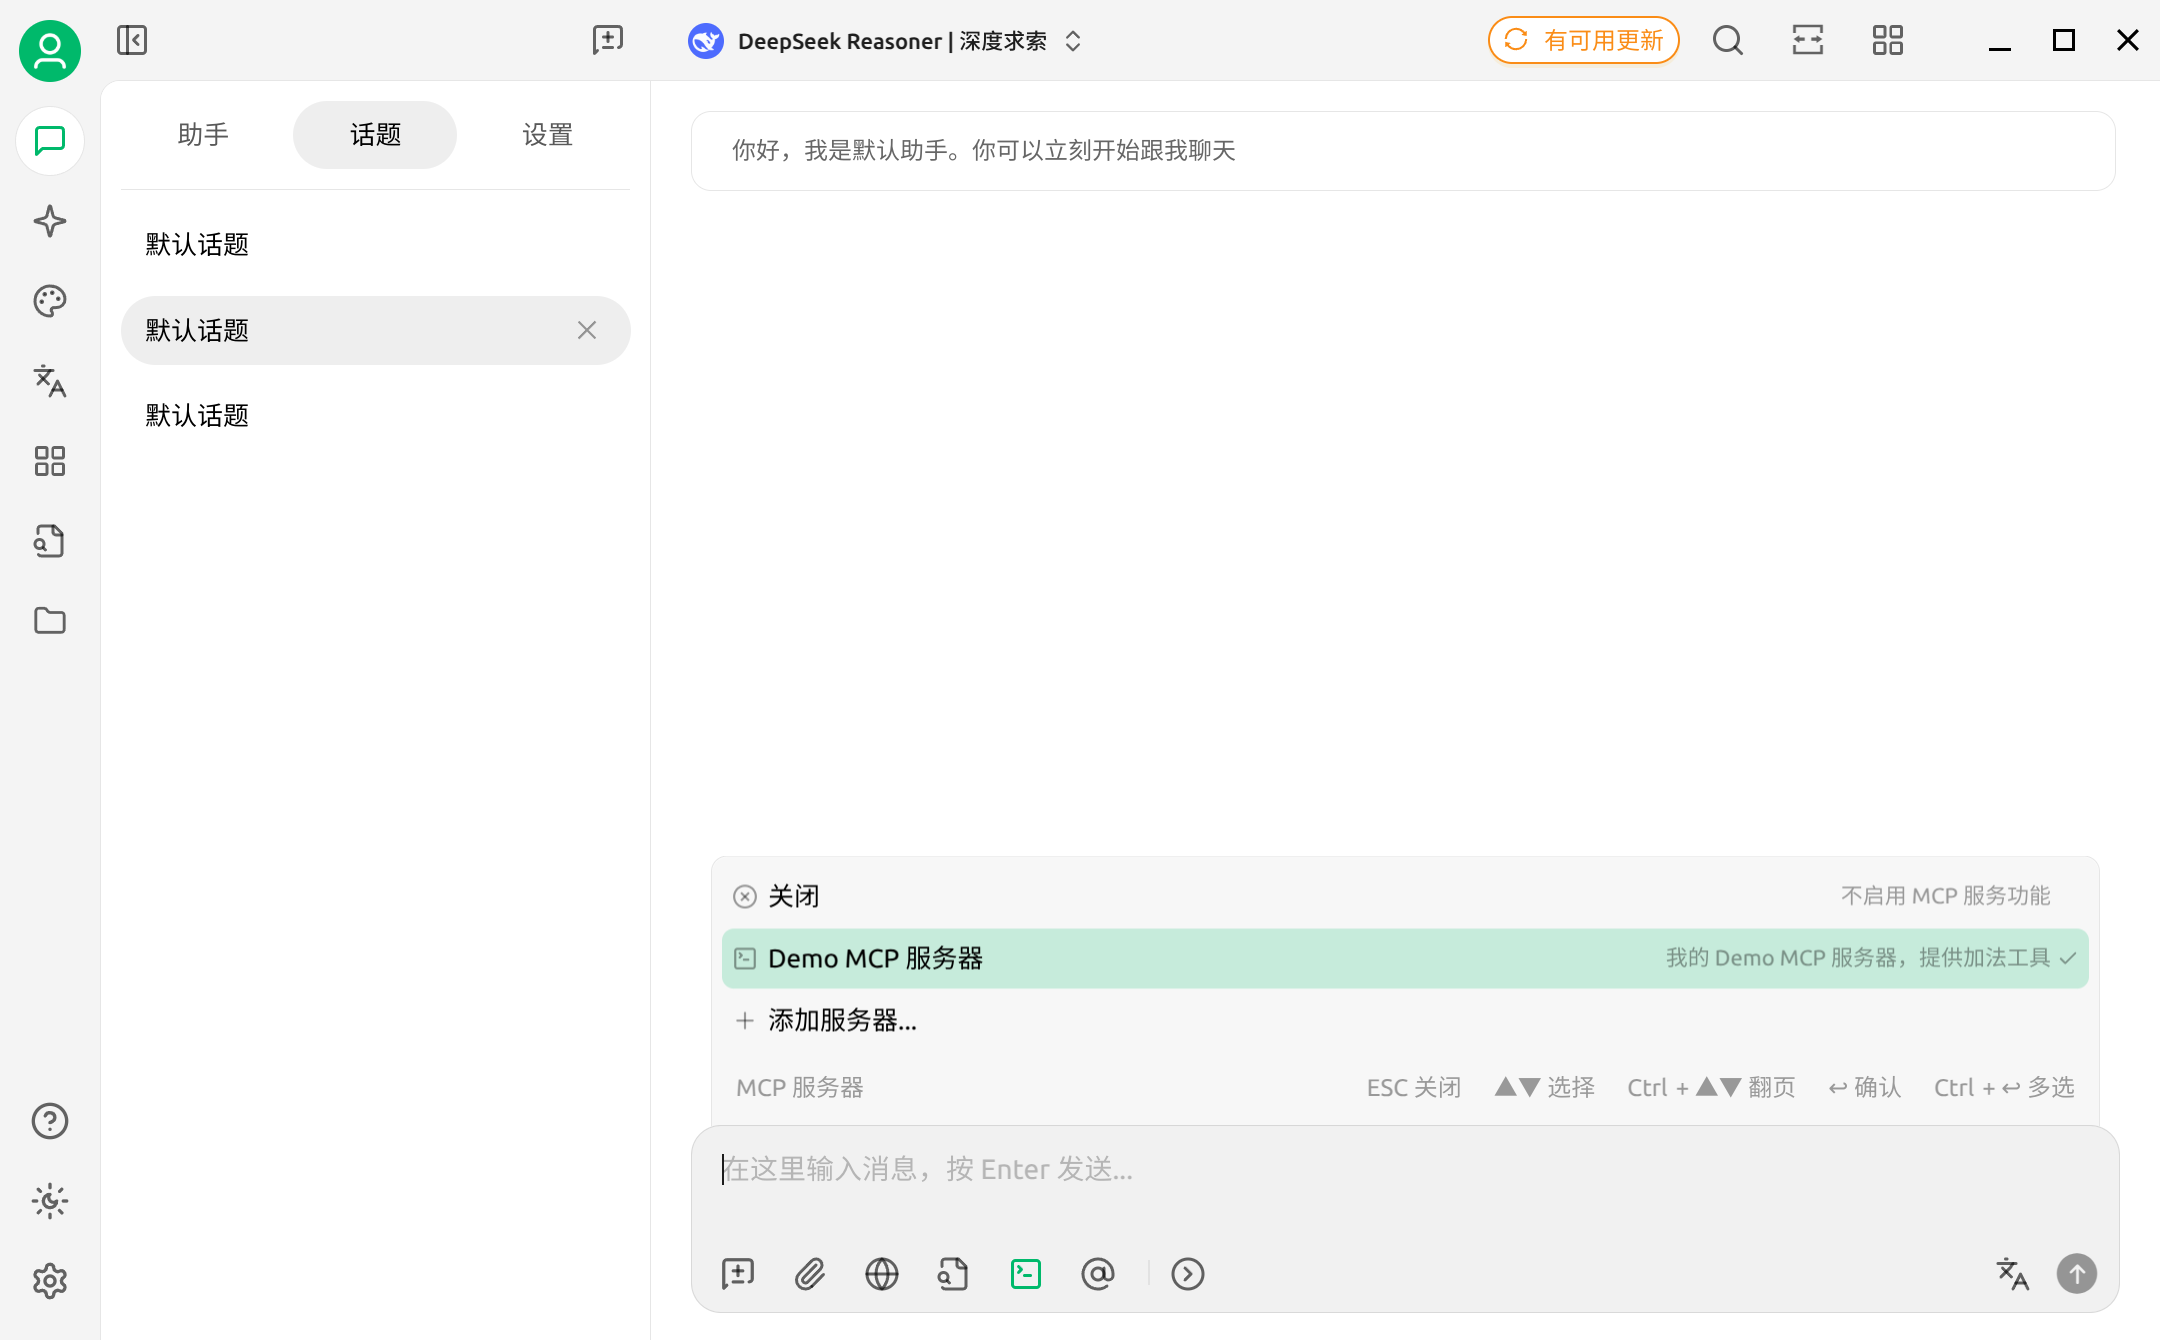Open translation page from sidebar

click(x=50, y=381)
